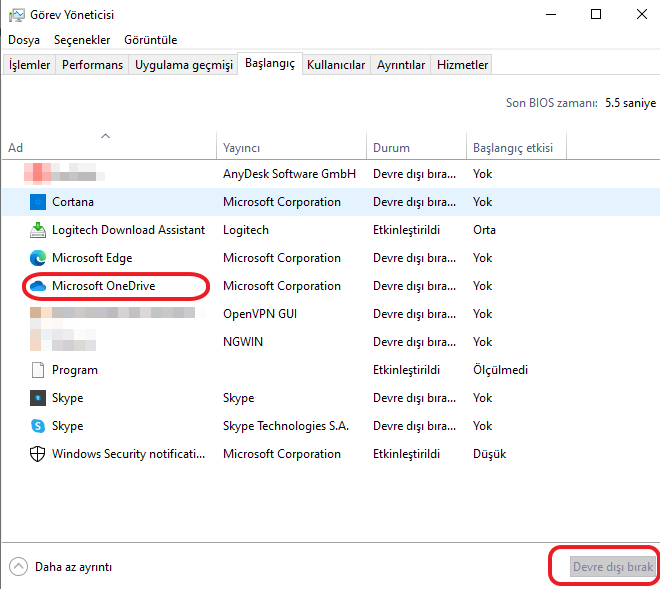Sort by the Yayıncı column header
660x589 pixels.
point(292,146)
